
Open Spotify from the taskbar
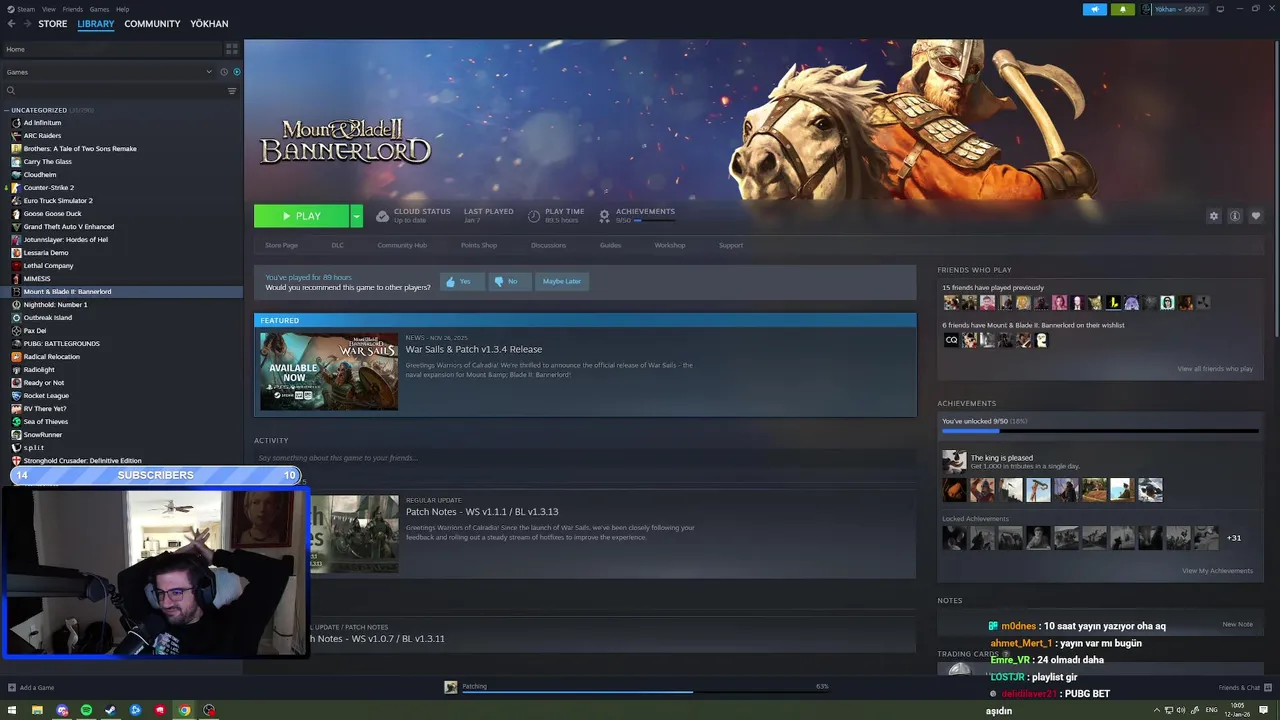86,710
